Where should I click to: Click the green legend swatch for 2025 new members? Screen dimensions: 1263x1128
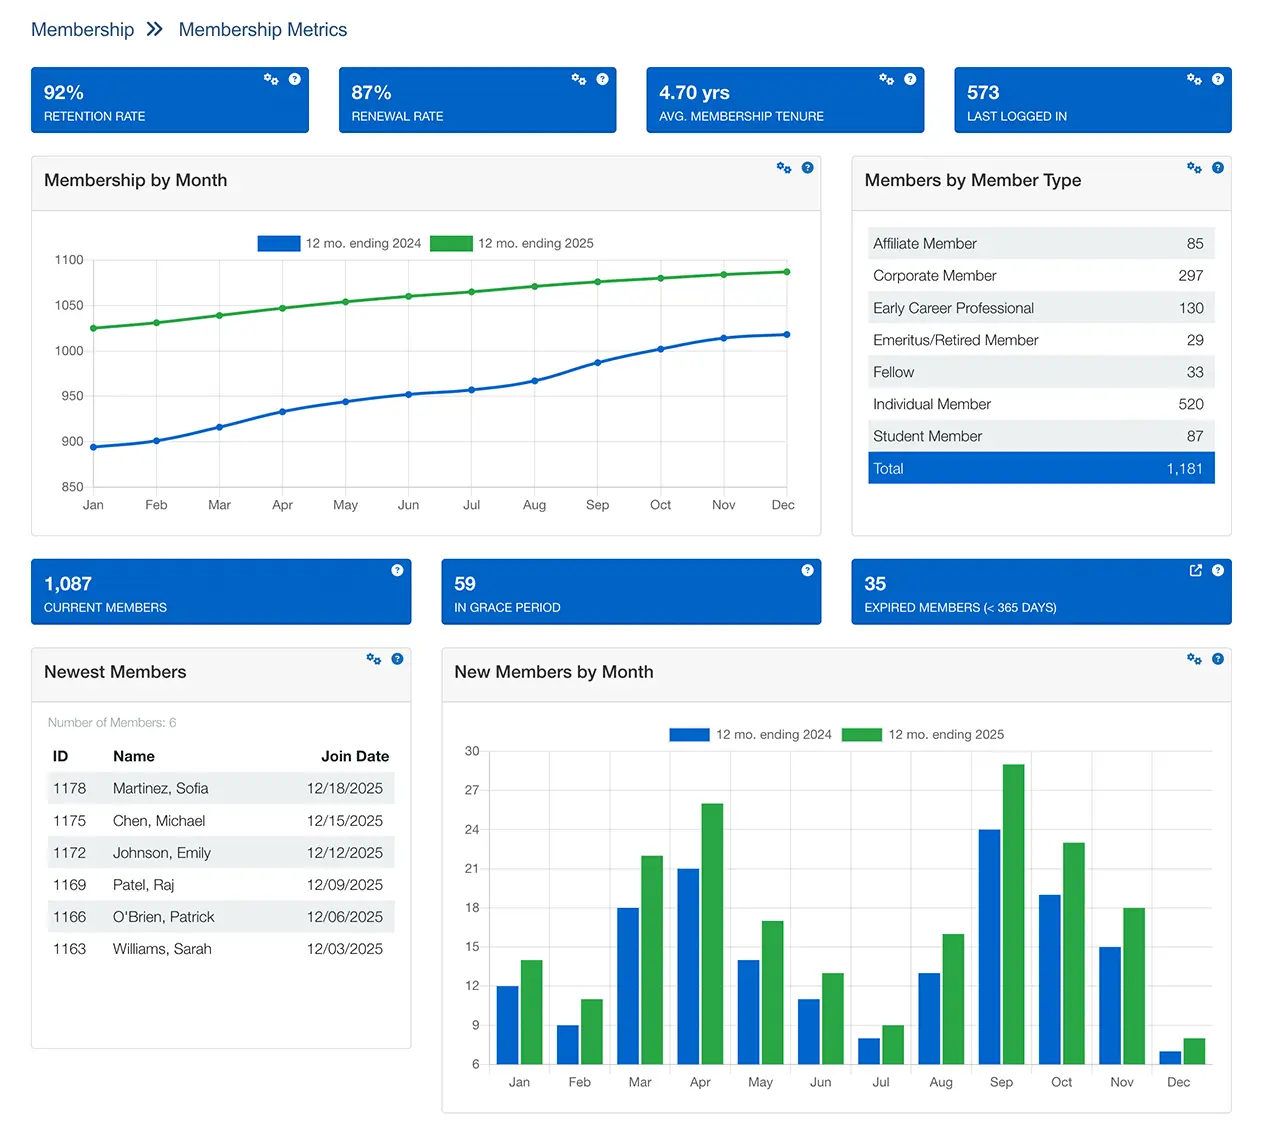point(862,734)
